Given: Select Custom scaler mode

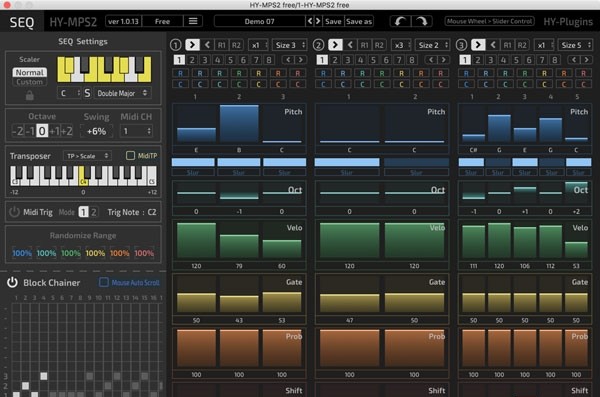Looking at the screenshot, I should [x=29, y=82].
